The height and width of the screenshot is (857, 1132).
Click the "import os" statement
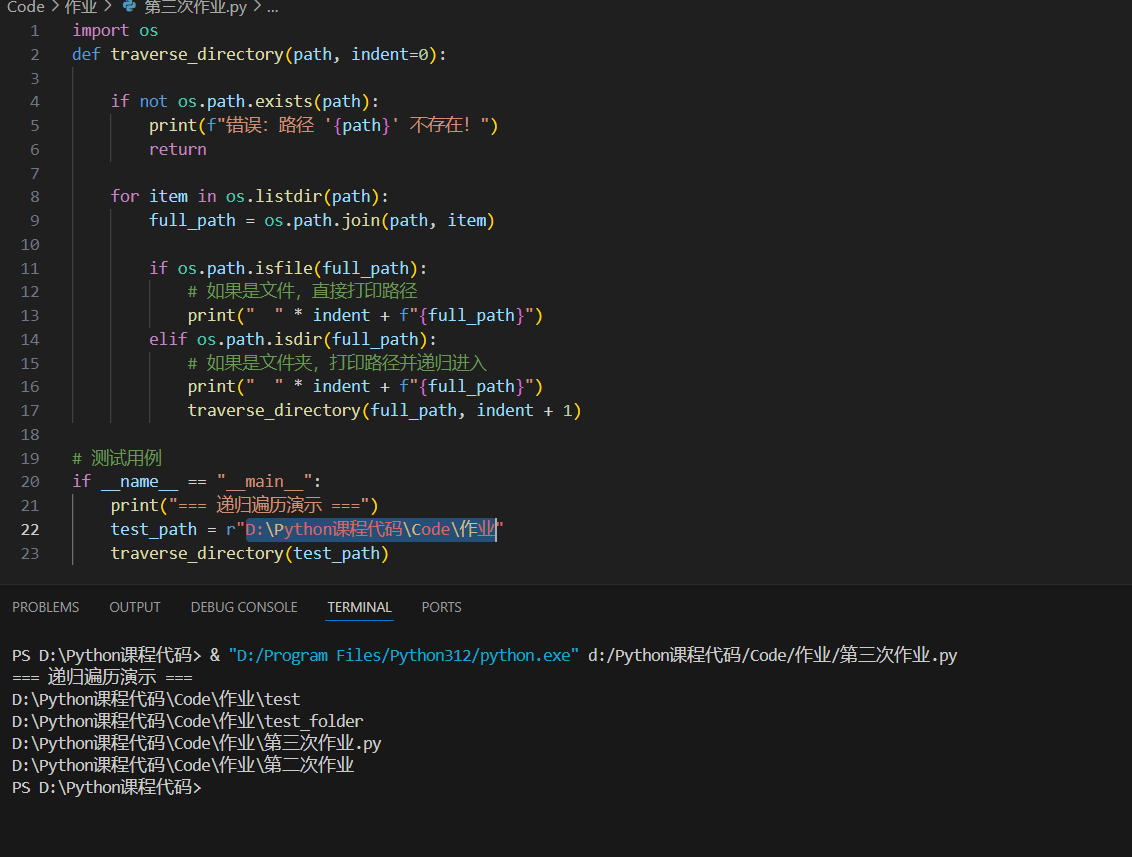115,31
